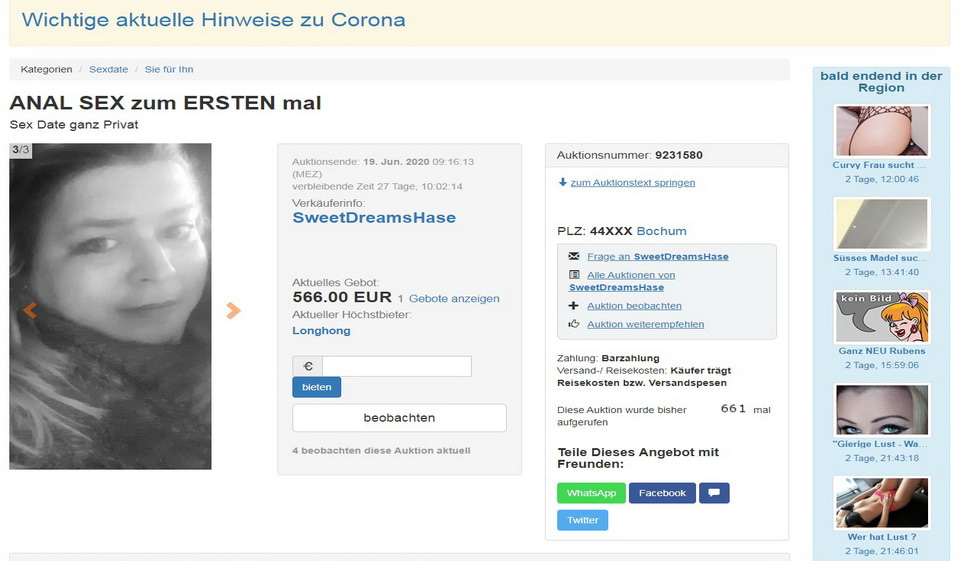Show the previous photo with left arrow
Screen dimensions: 960x561
30,310
